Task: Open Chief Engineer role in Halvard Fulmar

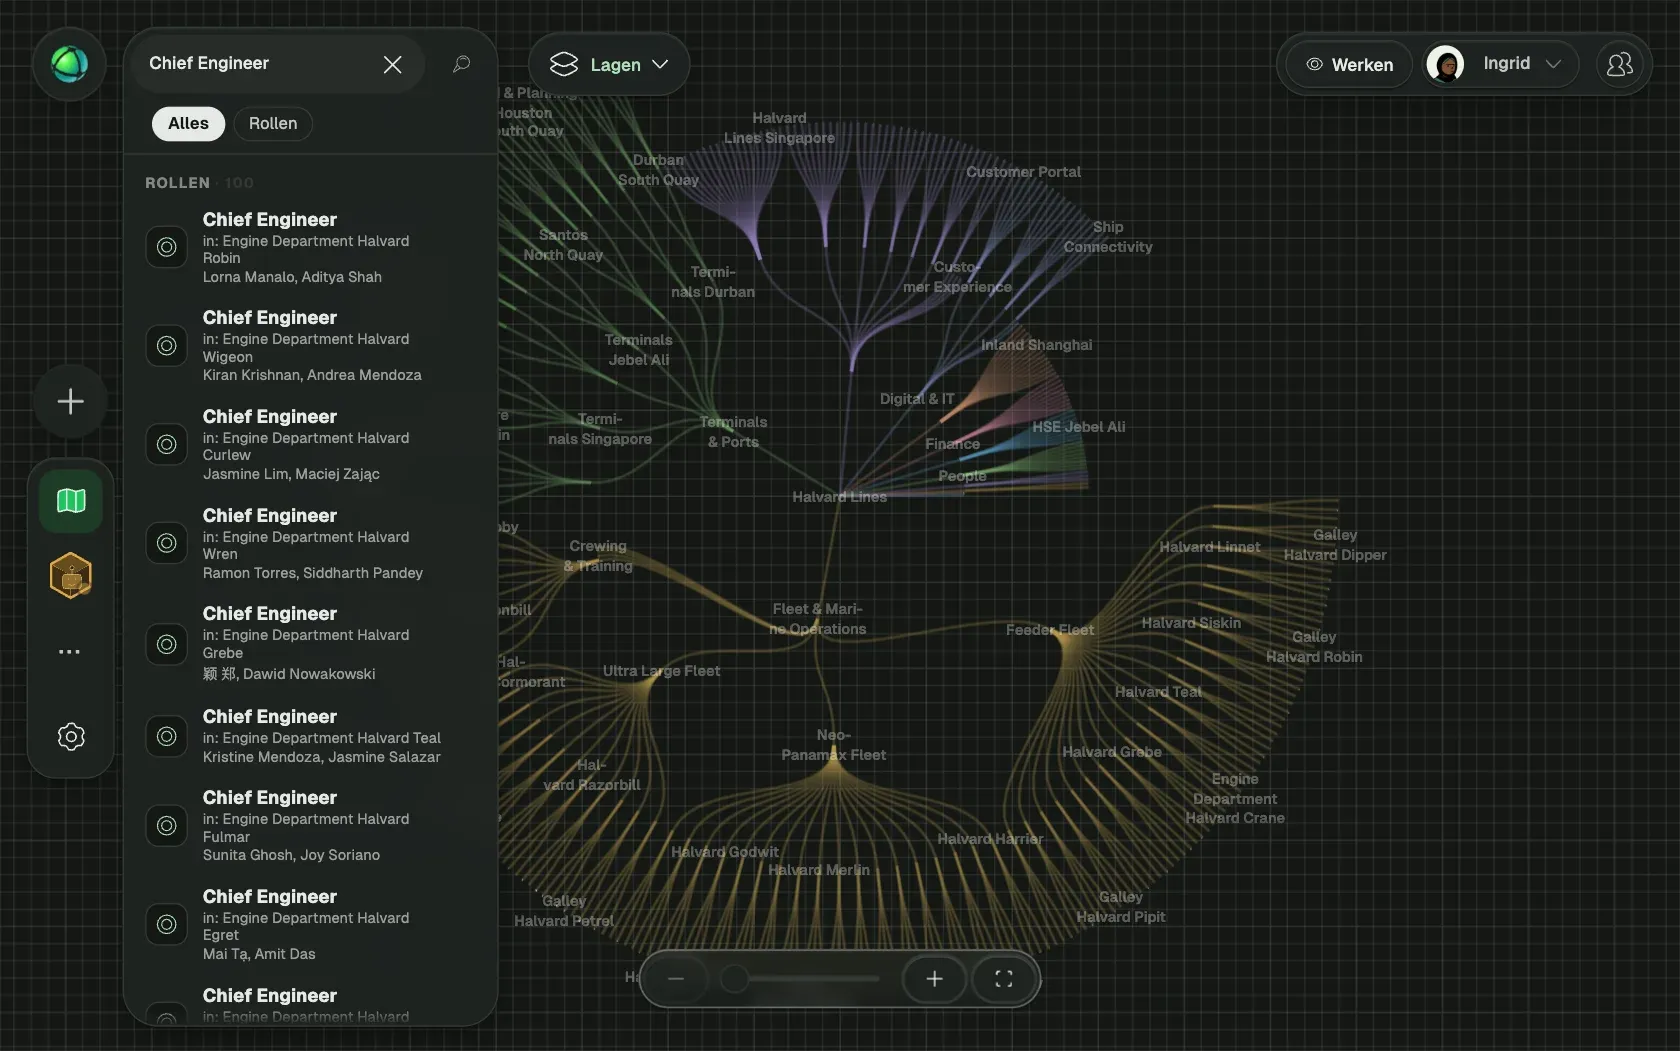Action: [x=310, y=825]
